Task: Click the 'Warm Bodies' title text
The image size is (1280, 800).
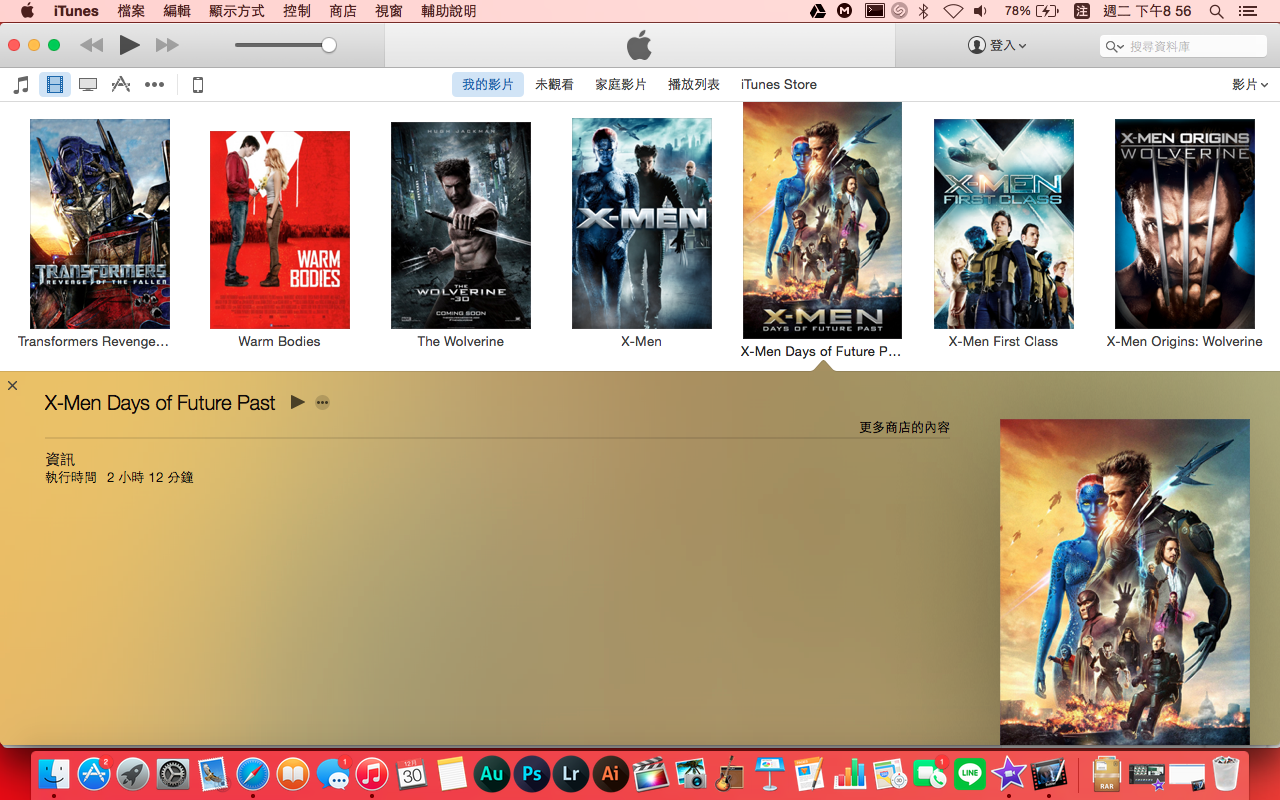Action: [279, 342]
